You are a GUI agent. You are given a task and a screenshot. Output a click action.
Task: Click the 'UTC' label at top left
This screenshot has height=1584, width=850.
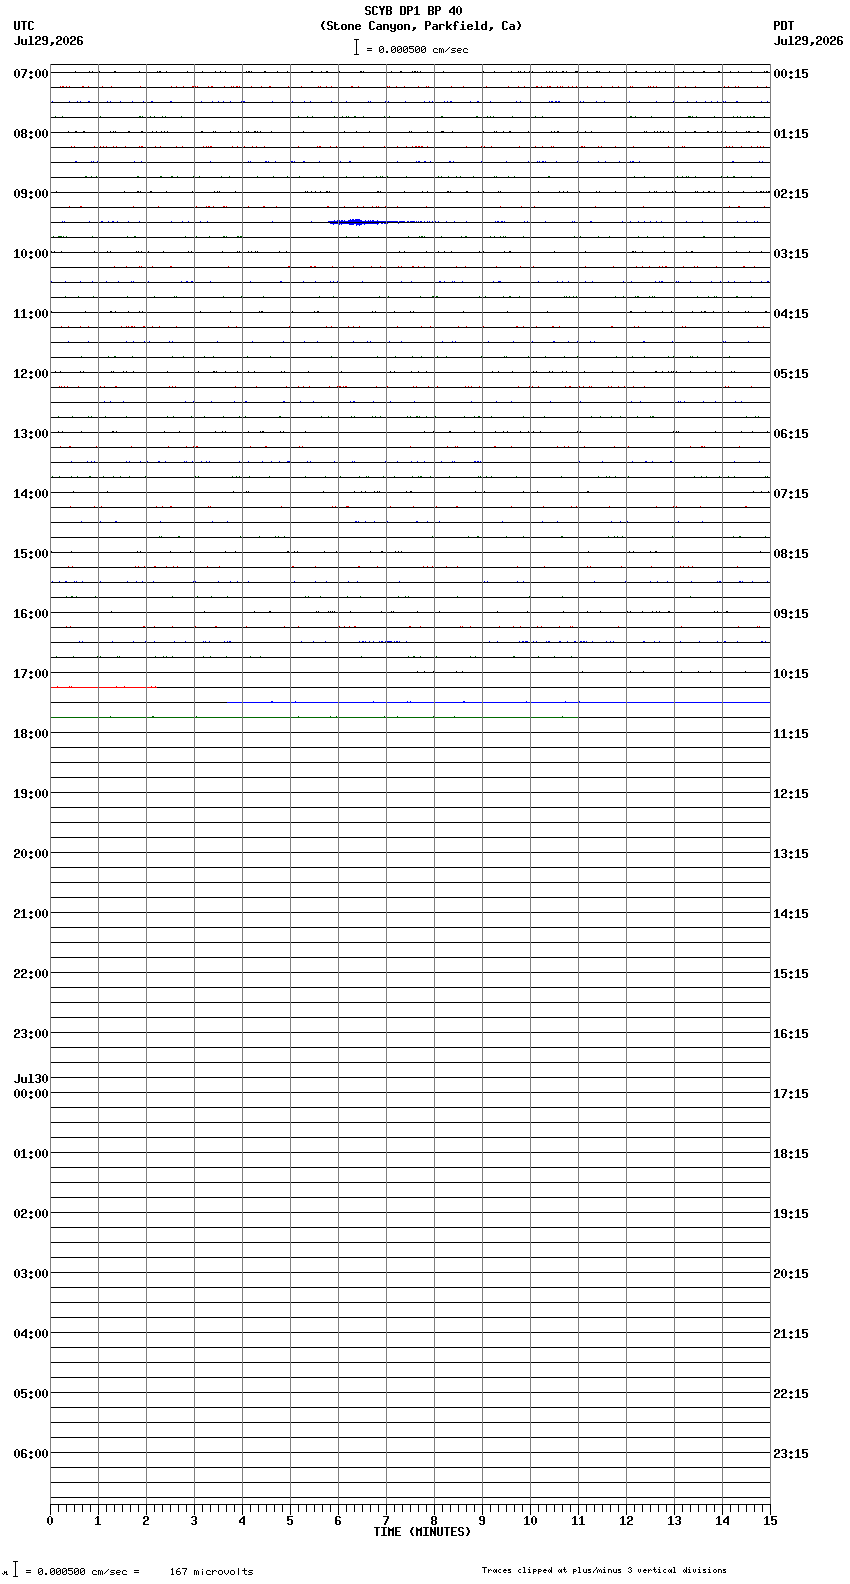click(24, 26)
